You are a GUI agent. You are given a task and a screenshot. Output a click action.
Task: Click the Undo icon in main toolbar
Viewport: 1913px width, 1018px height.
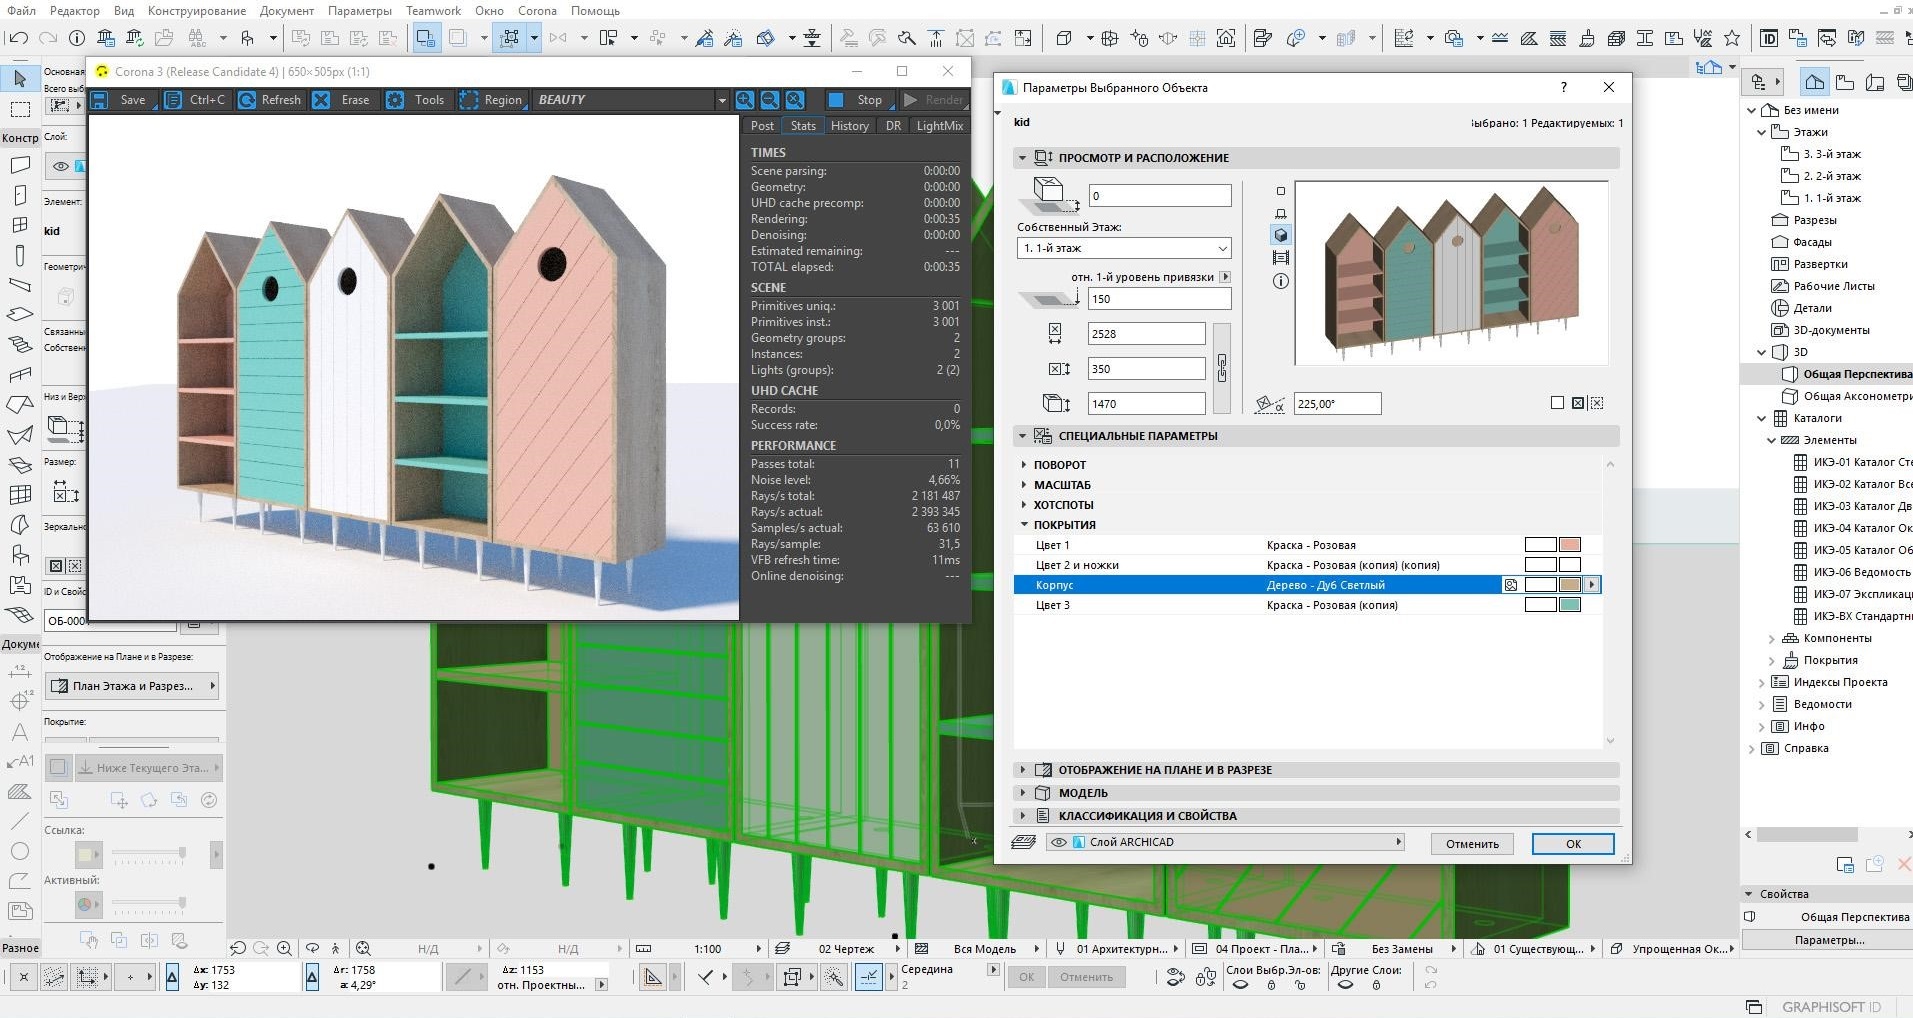point(18,38)
